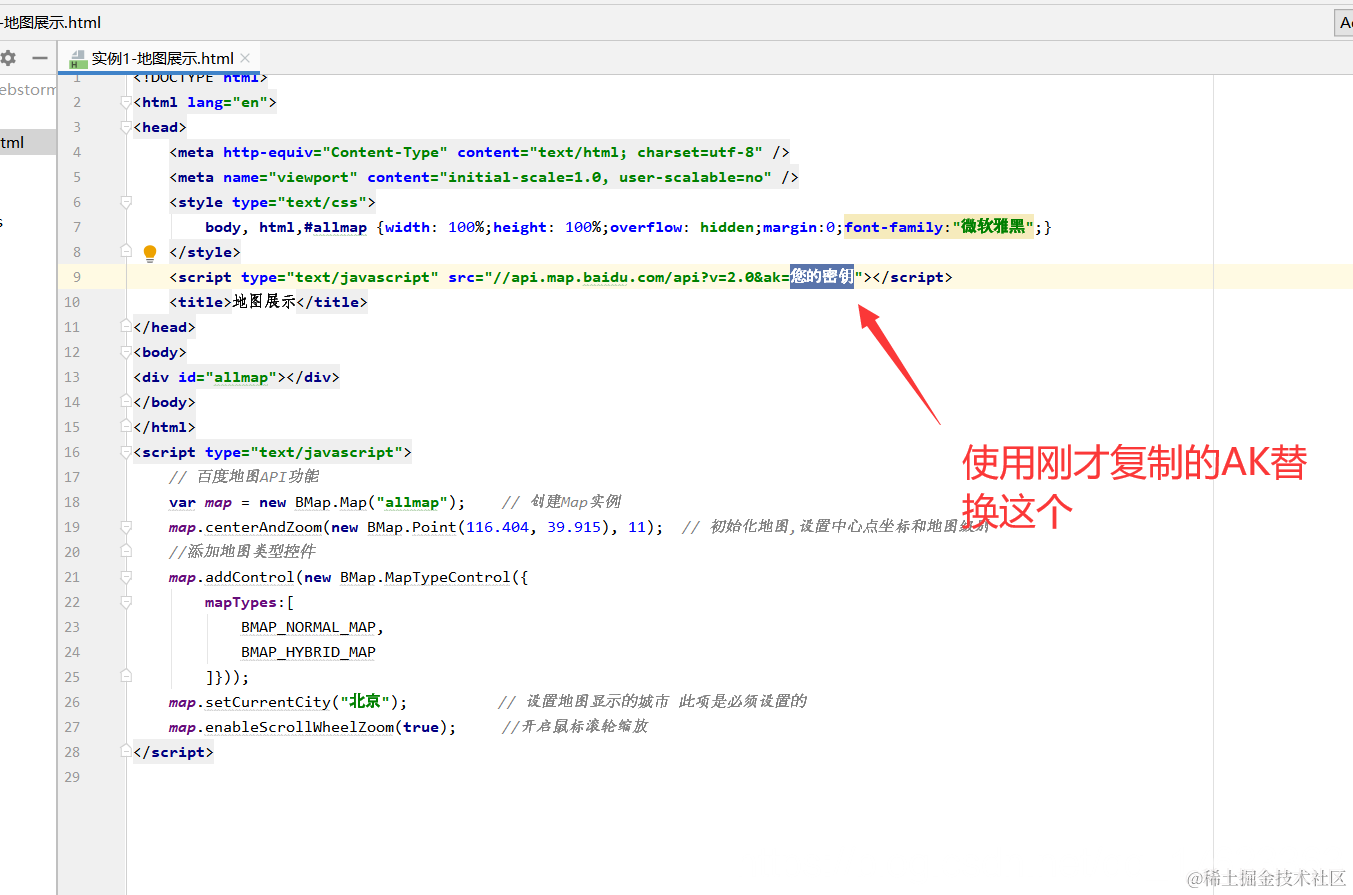
Task: Click fold end marker beside </style> on line 8
Action: (x=126, y=252)
